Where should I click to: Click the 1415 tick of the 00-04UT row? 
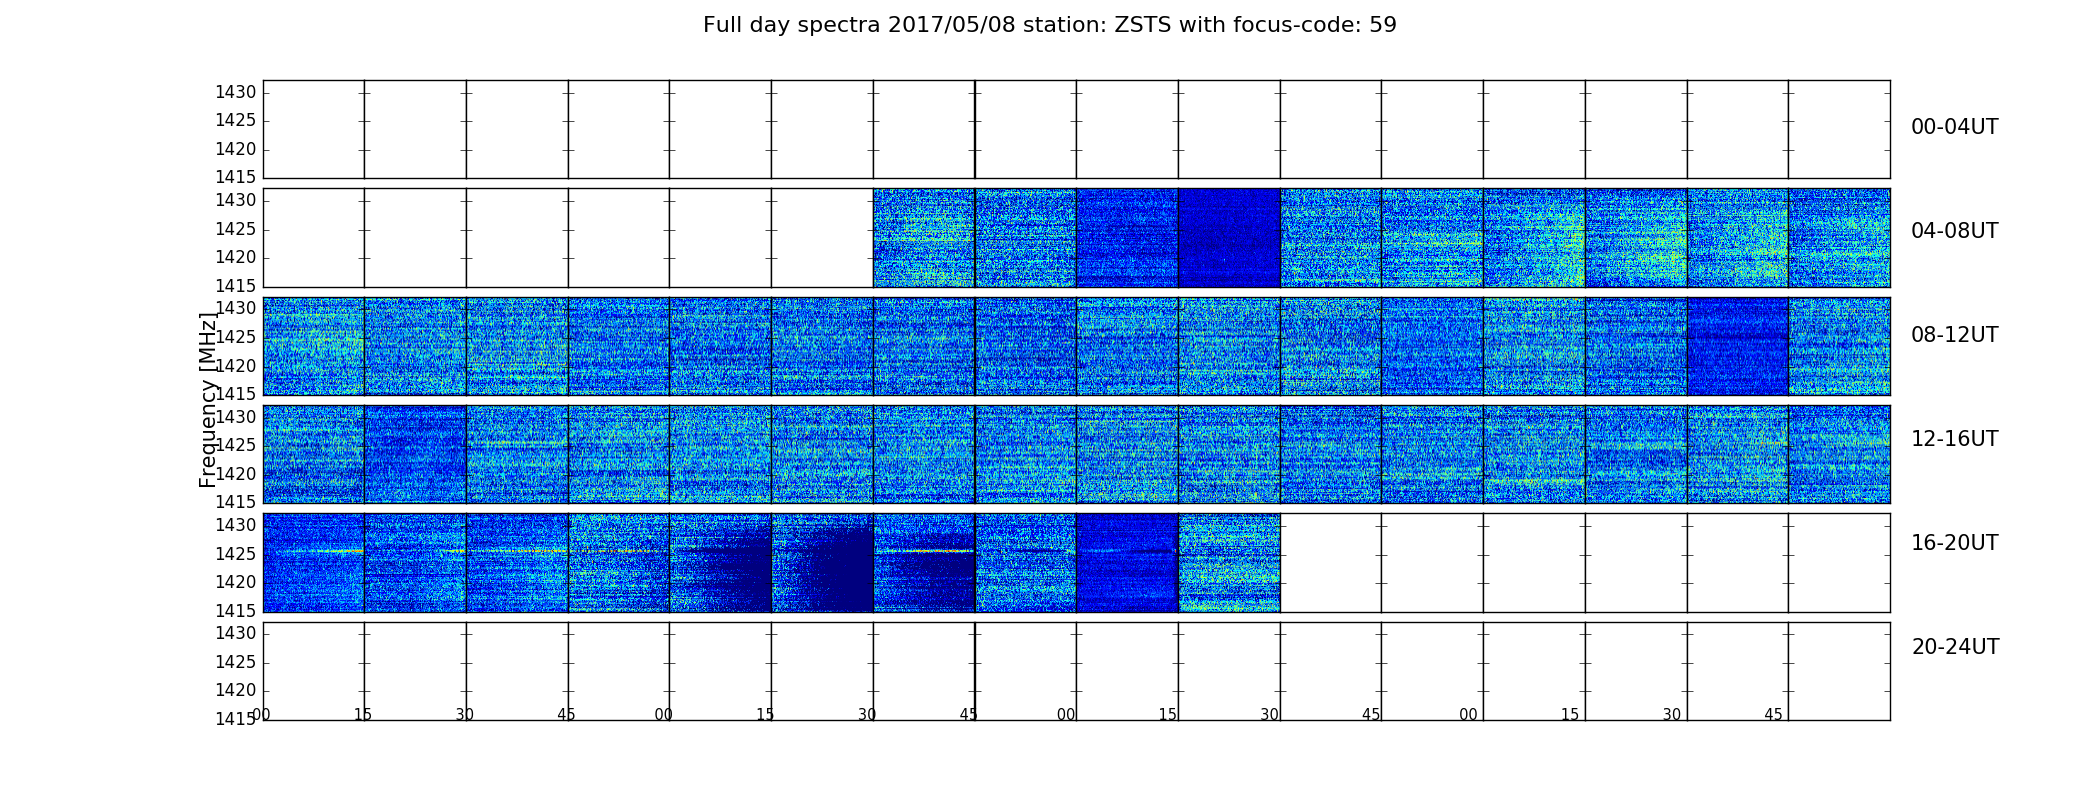tap(236, 178)
